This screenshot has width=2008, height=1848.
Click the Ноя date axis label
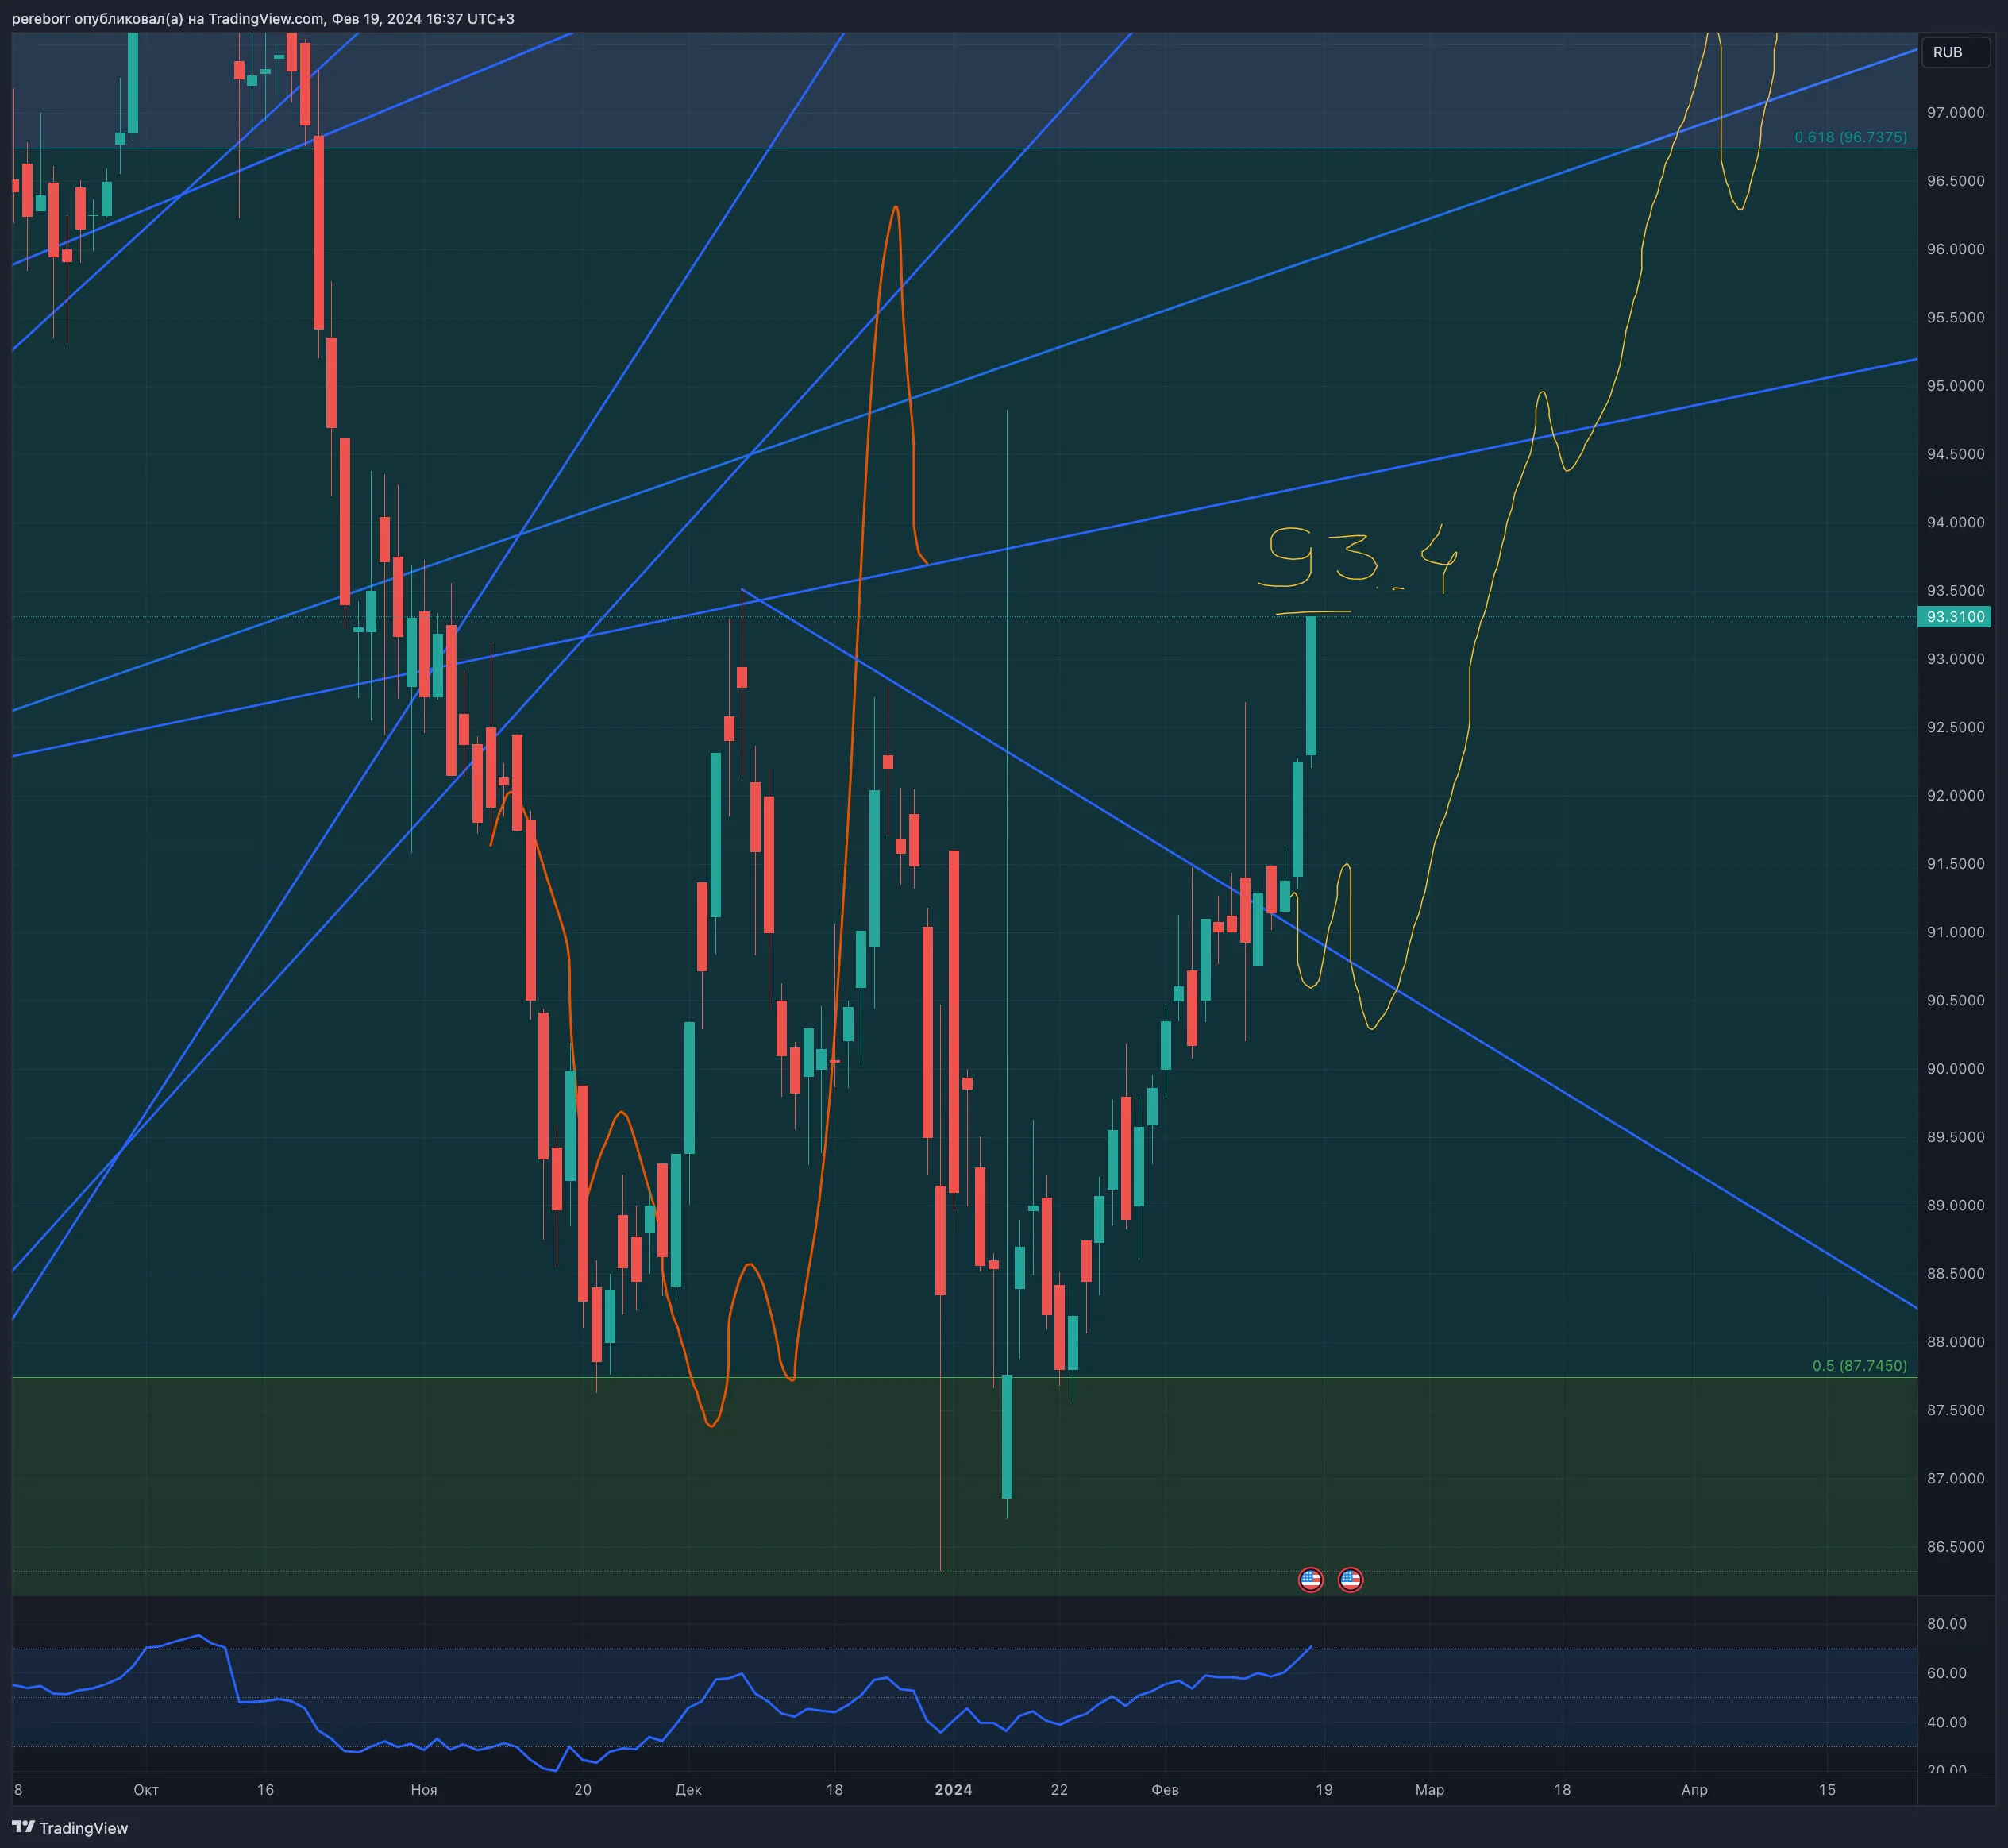[x=424, y=1789]
